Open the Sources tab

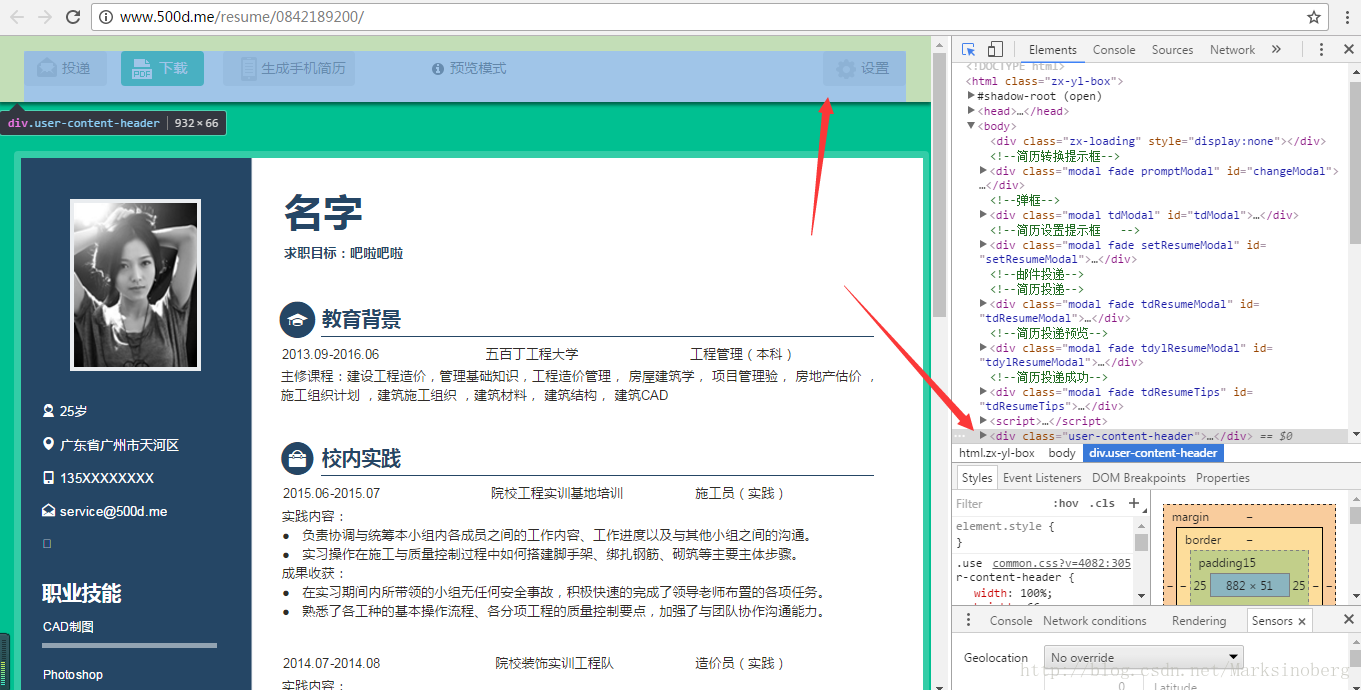[1172, 50]
